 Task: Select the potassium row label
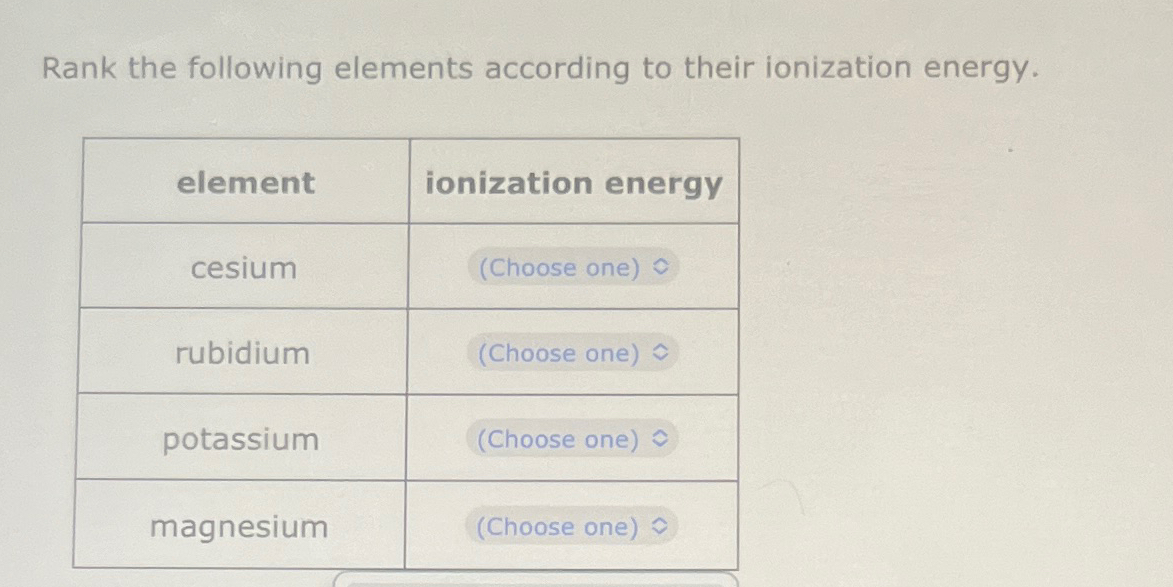coord(240,440)
